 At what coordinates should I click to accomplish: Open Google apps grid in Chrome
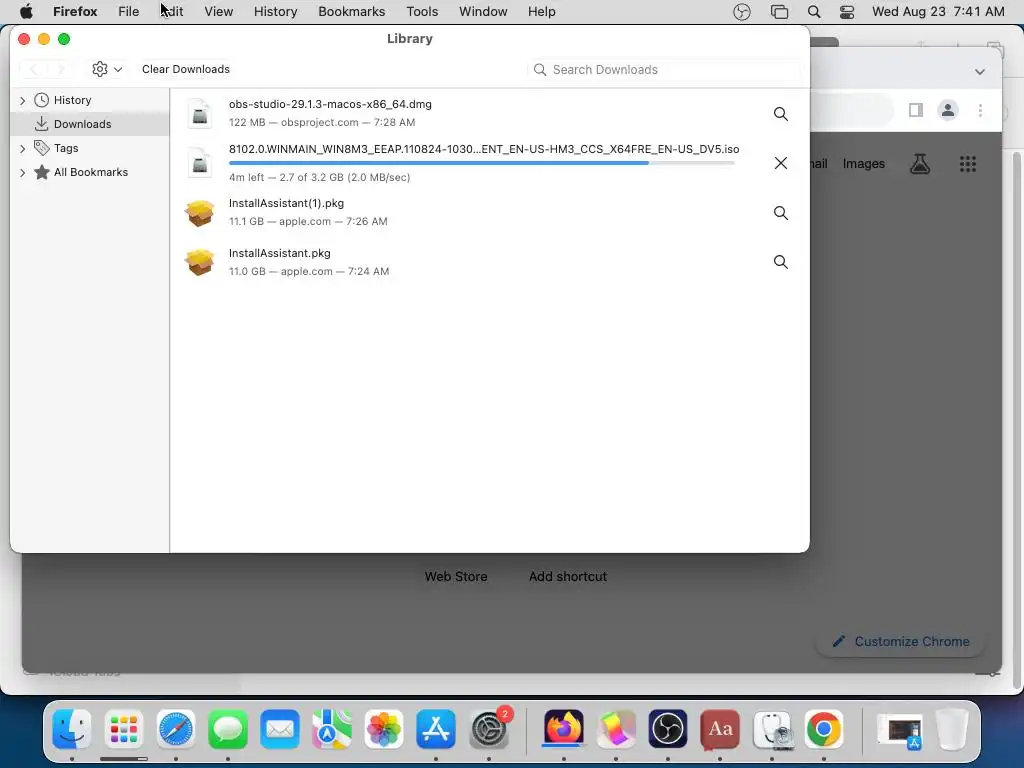968,164
